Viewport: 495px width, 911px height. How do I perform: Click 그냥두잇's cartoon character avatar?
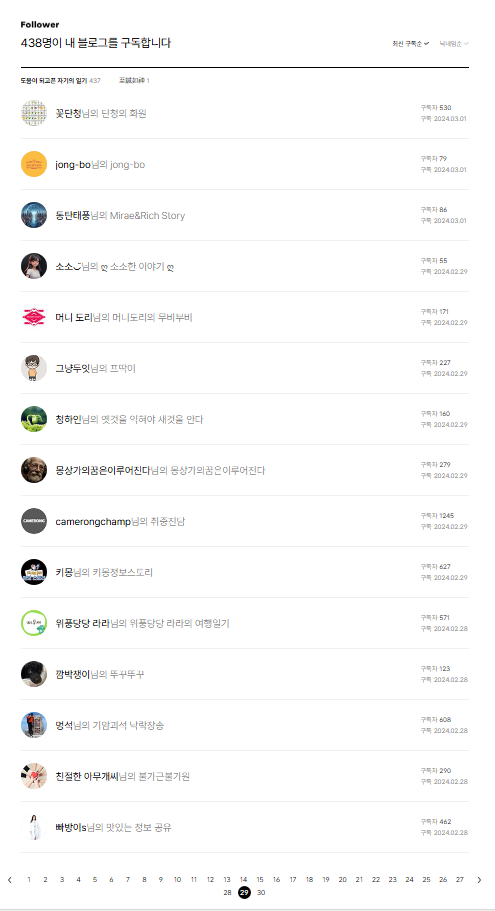(x=34, y=368)
